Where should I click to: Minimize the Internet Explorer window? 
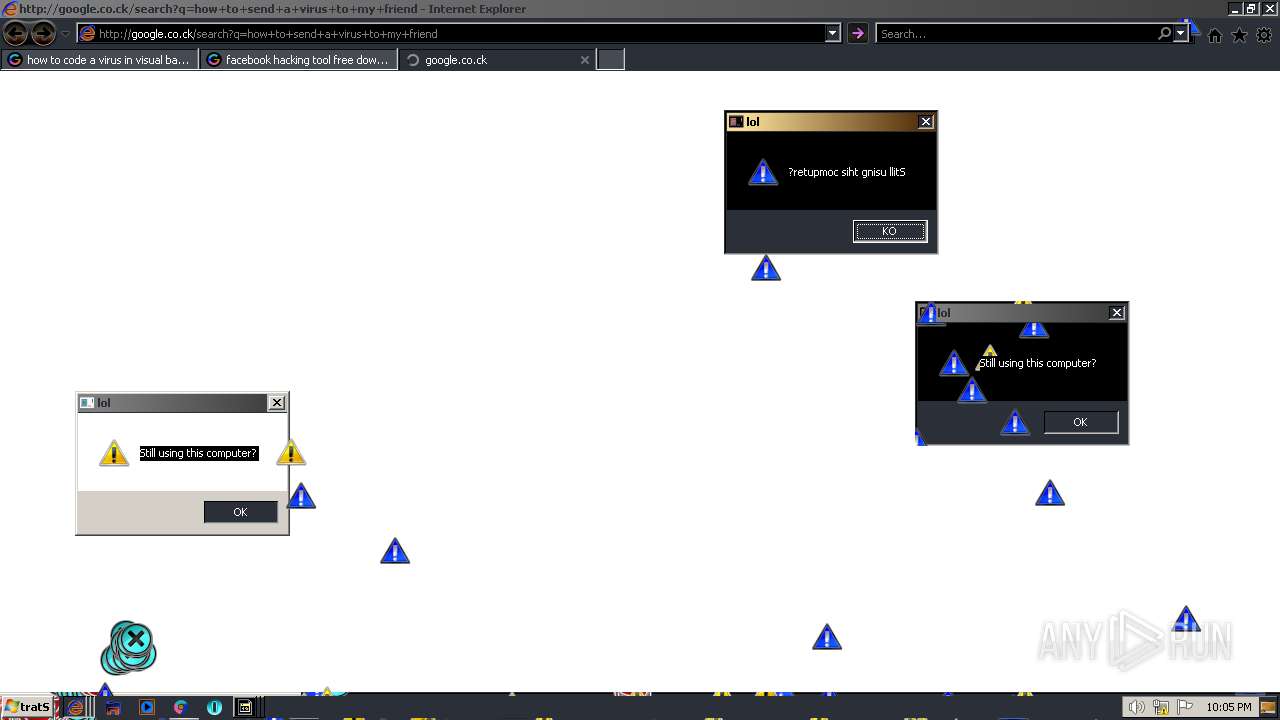1234,8
